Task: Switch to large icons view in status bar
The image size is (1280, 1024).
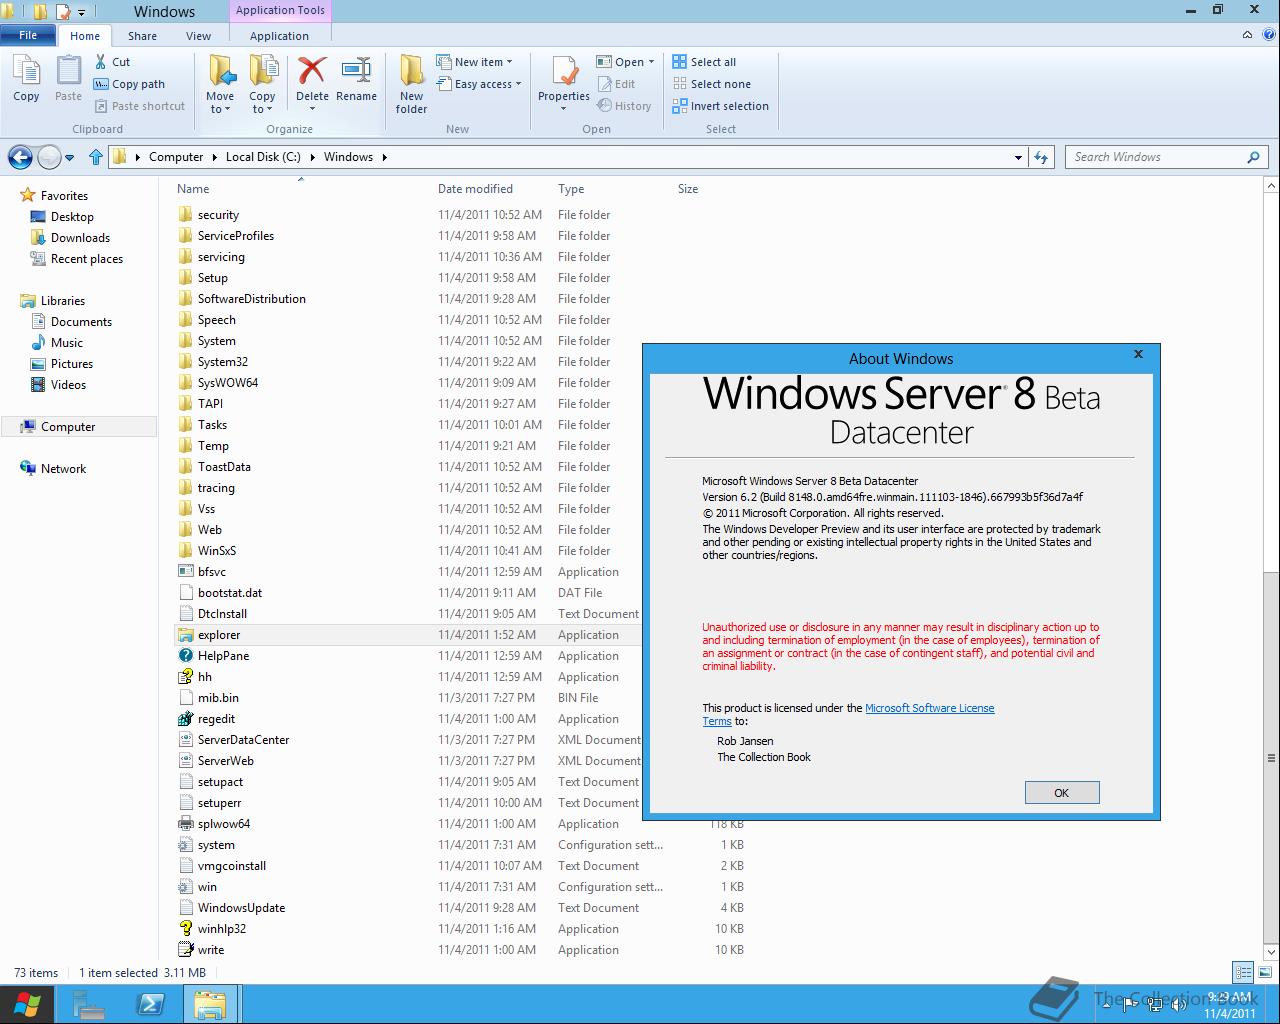Action: pos(1264,972)
